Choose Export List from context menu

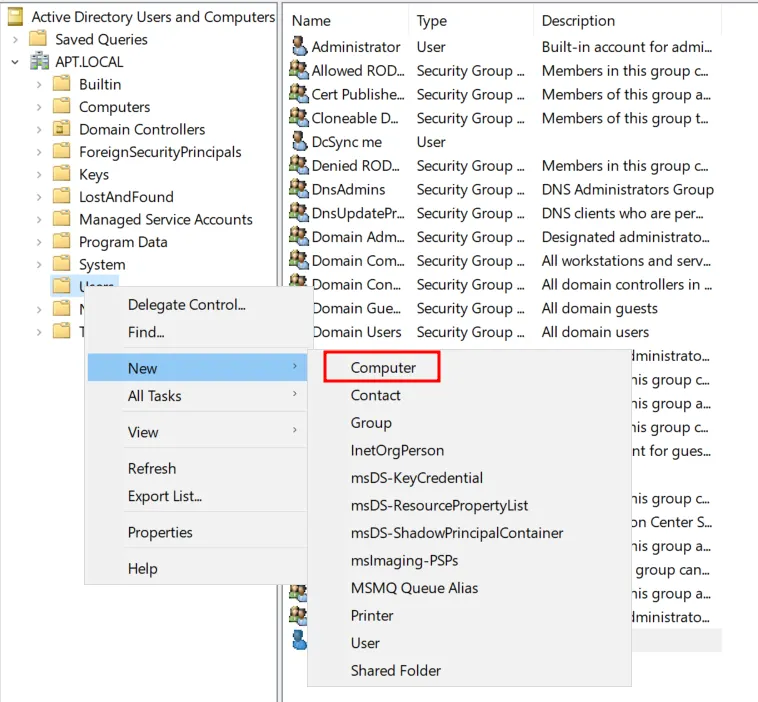point(197,496)
